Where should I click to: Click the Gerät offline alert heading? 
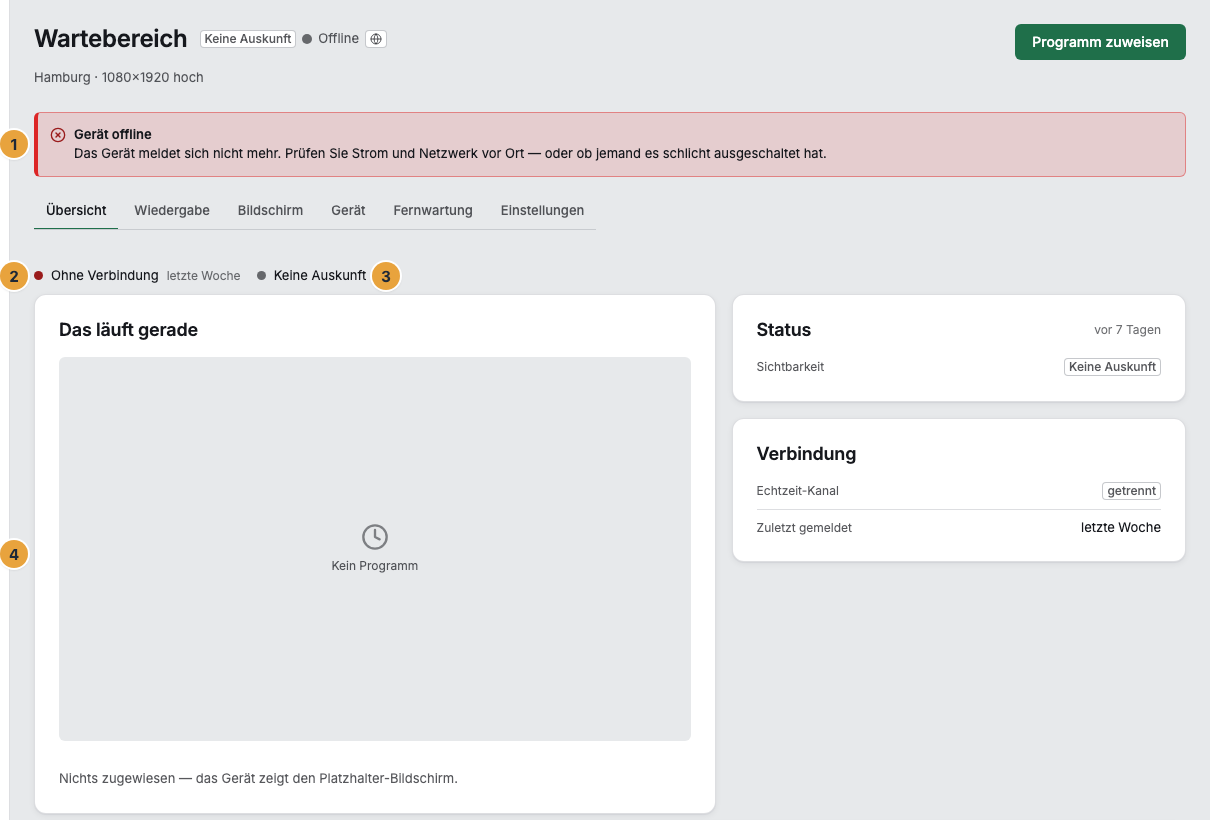tap(113, 134)
